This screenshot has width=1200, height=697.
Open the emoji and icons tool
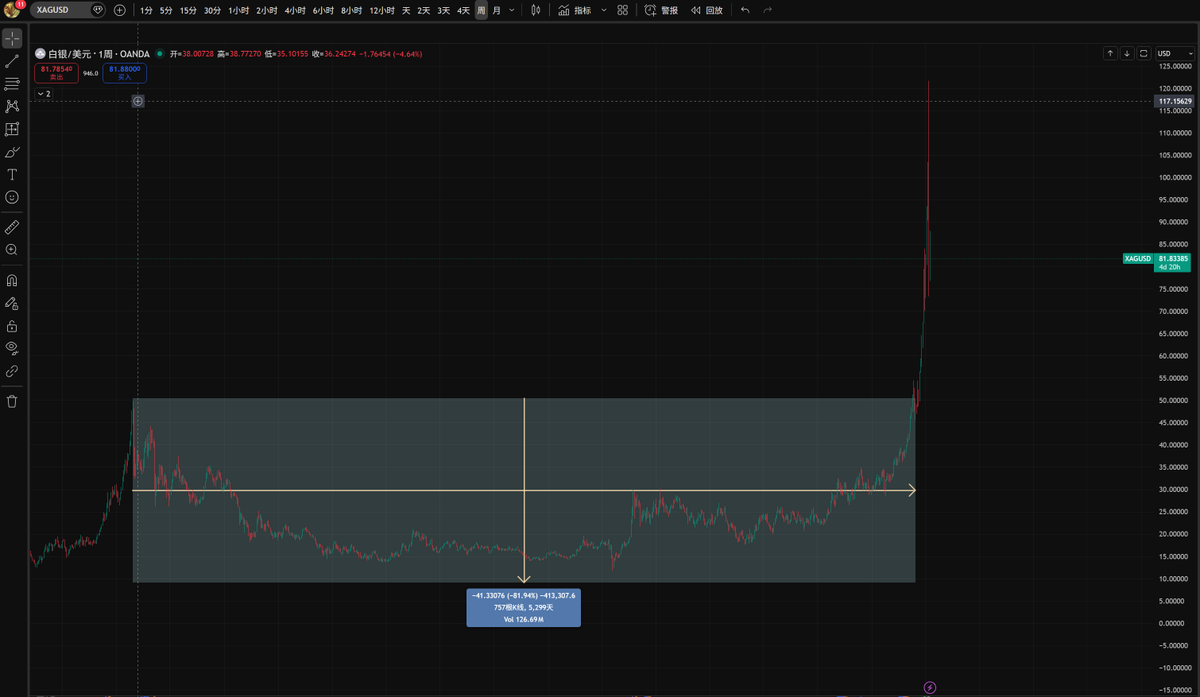12,197
